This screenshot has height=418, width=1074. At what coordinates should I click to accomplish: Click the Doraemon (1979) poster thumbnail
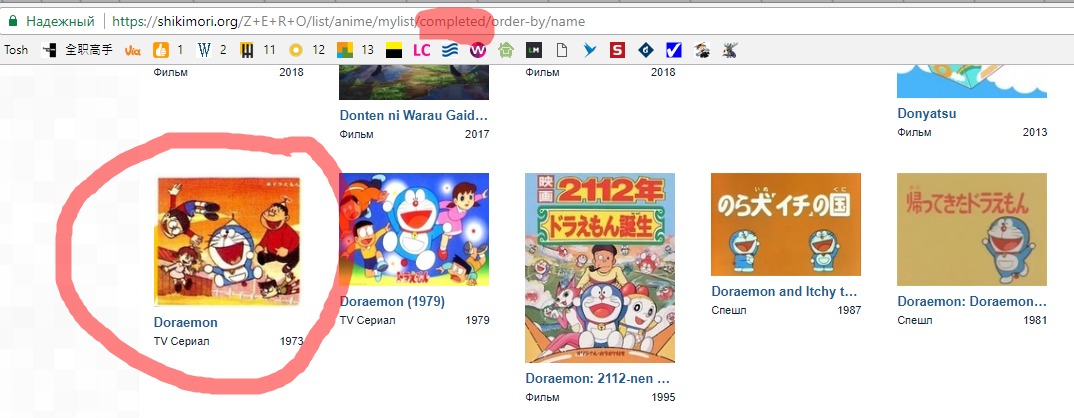click(x=414, y=229)
